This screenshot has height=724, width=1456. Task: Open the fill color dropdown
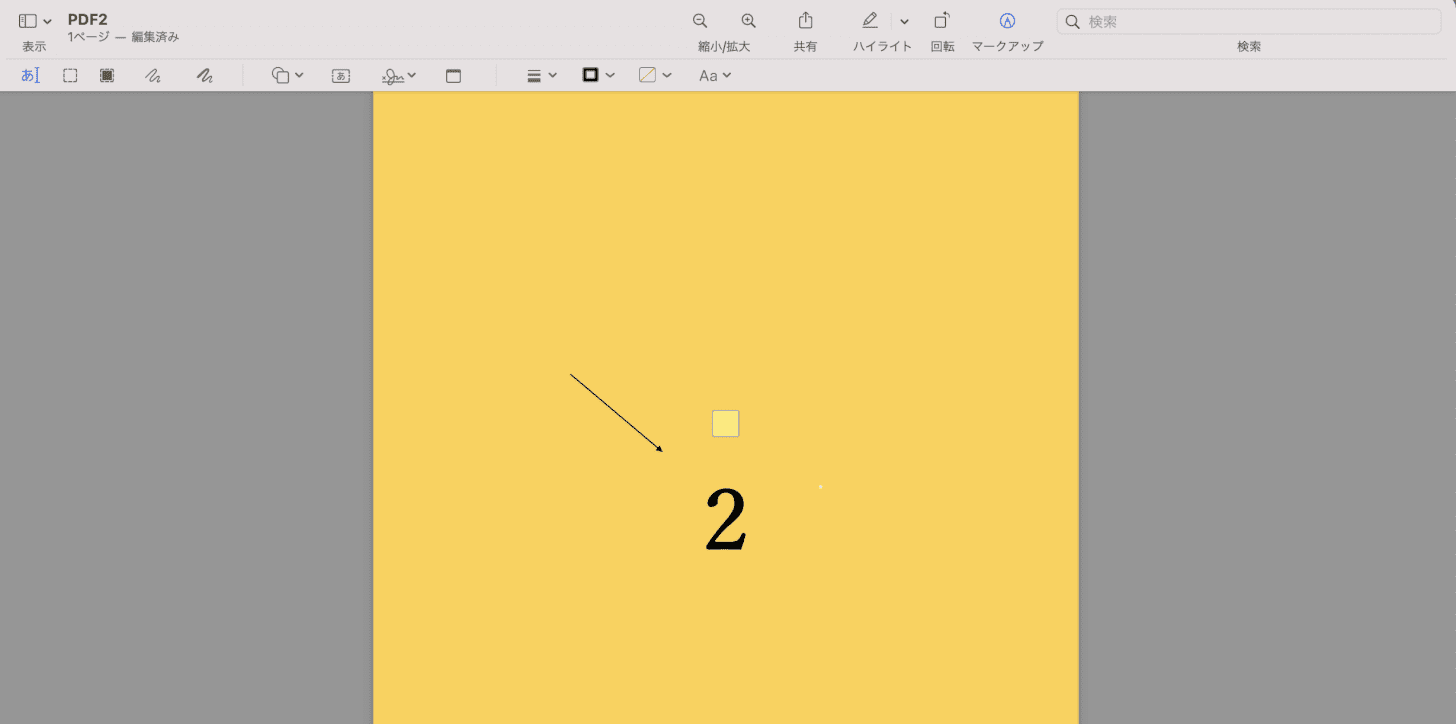tap(655, 75)
